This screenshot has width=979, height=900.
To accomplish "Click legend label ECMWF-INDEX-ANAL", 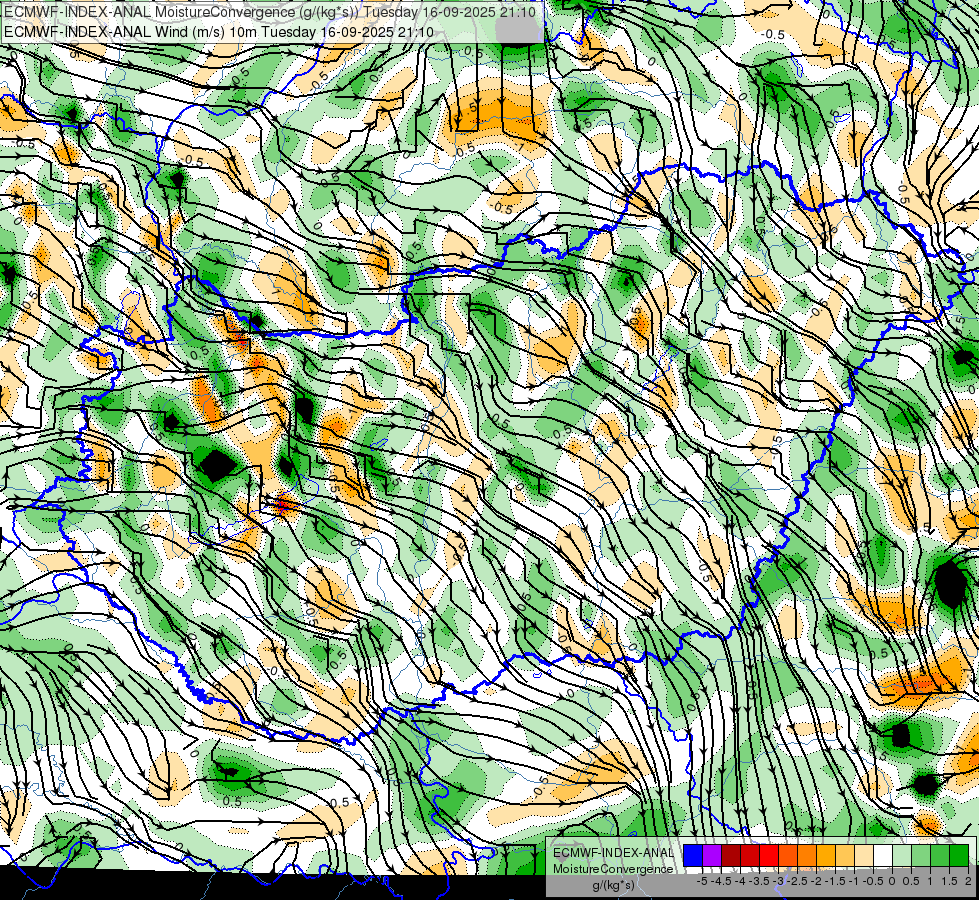I will tap(613, 853).
